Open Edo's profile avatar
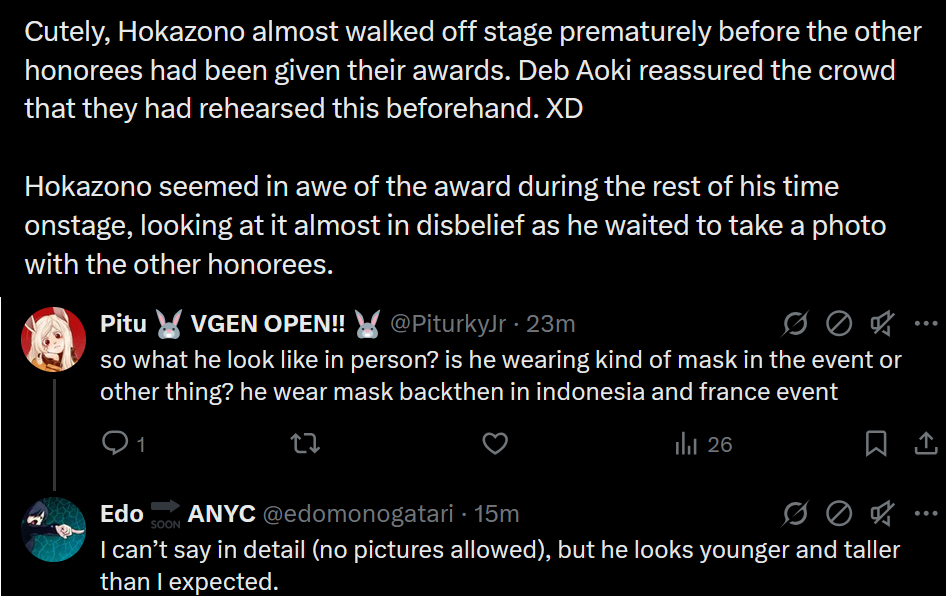946x596 pixels. 53,529
